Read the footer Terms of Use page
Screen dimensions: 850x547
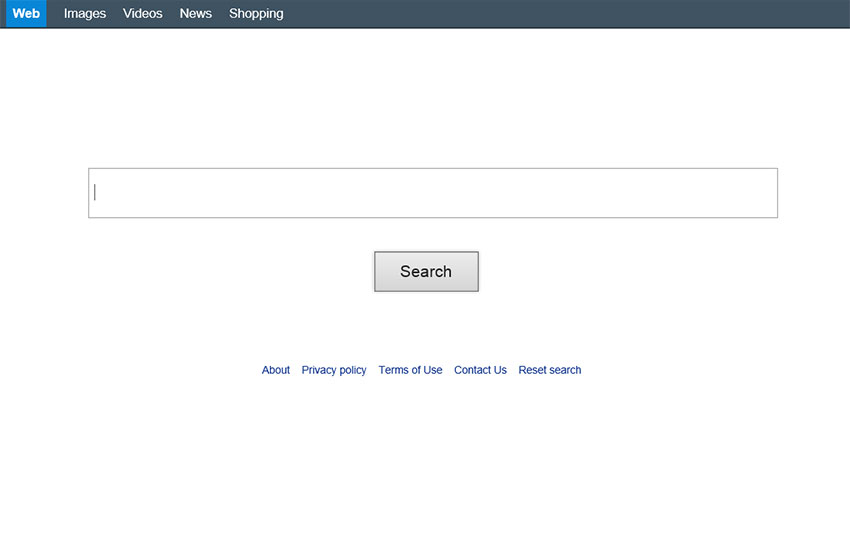coord(410,370)
